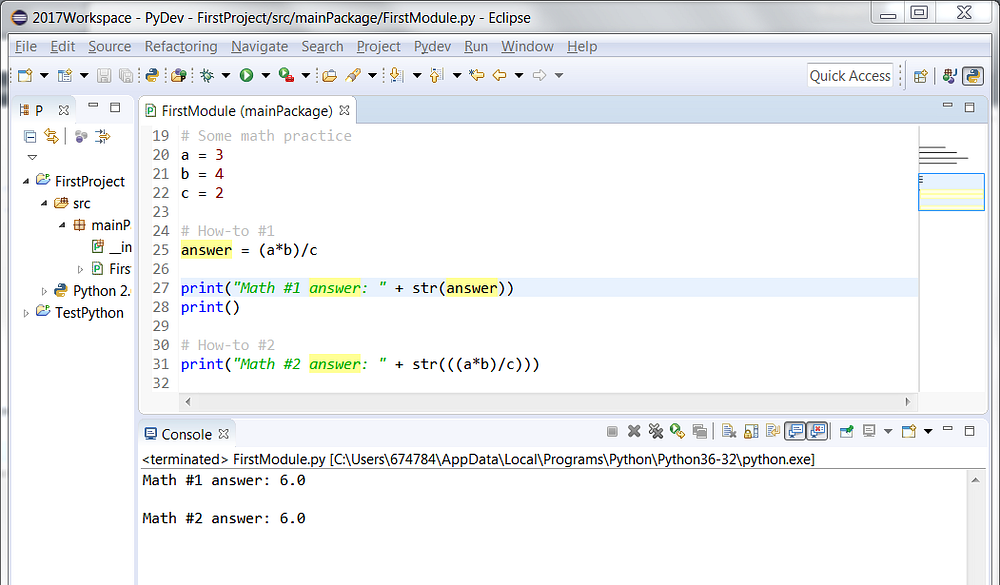Click the editor minimap overview highlighted region
This screenshot has height=585, width=1000.
(951, 192)
